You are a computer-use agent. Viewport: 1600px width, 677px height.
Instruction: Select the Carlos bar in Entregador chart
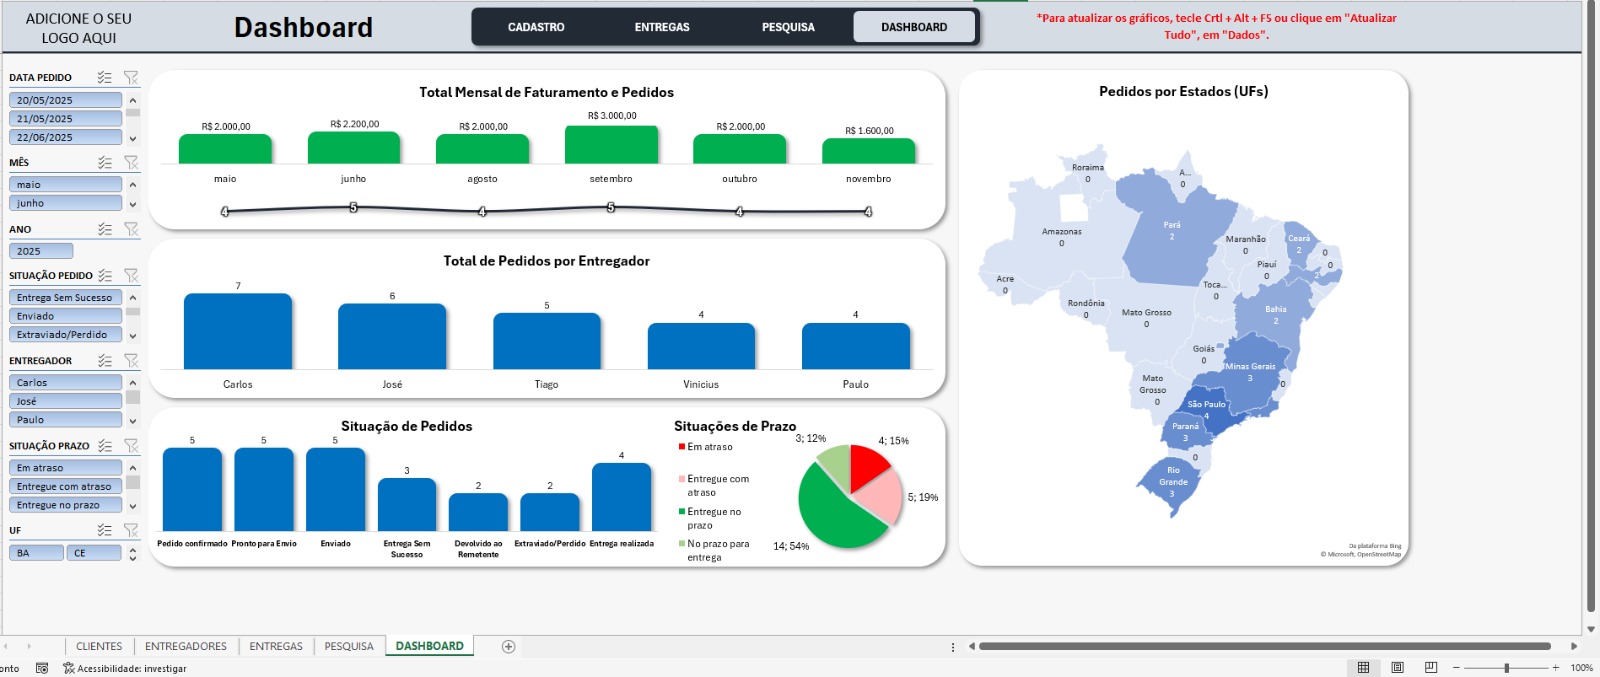tap(238, 331)
